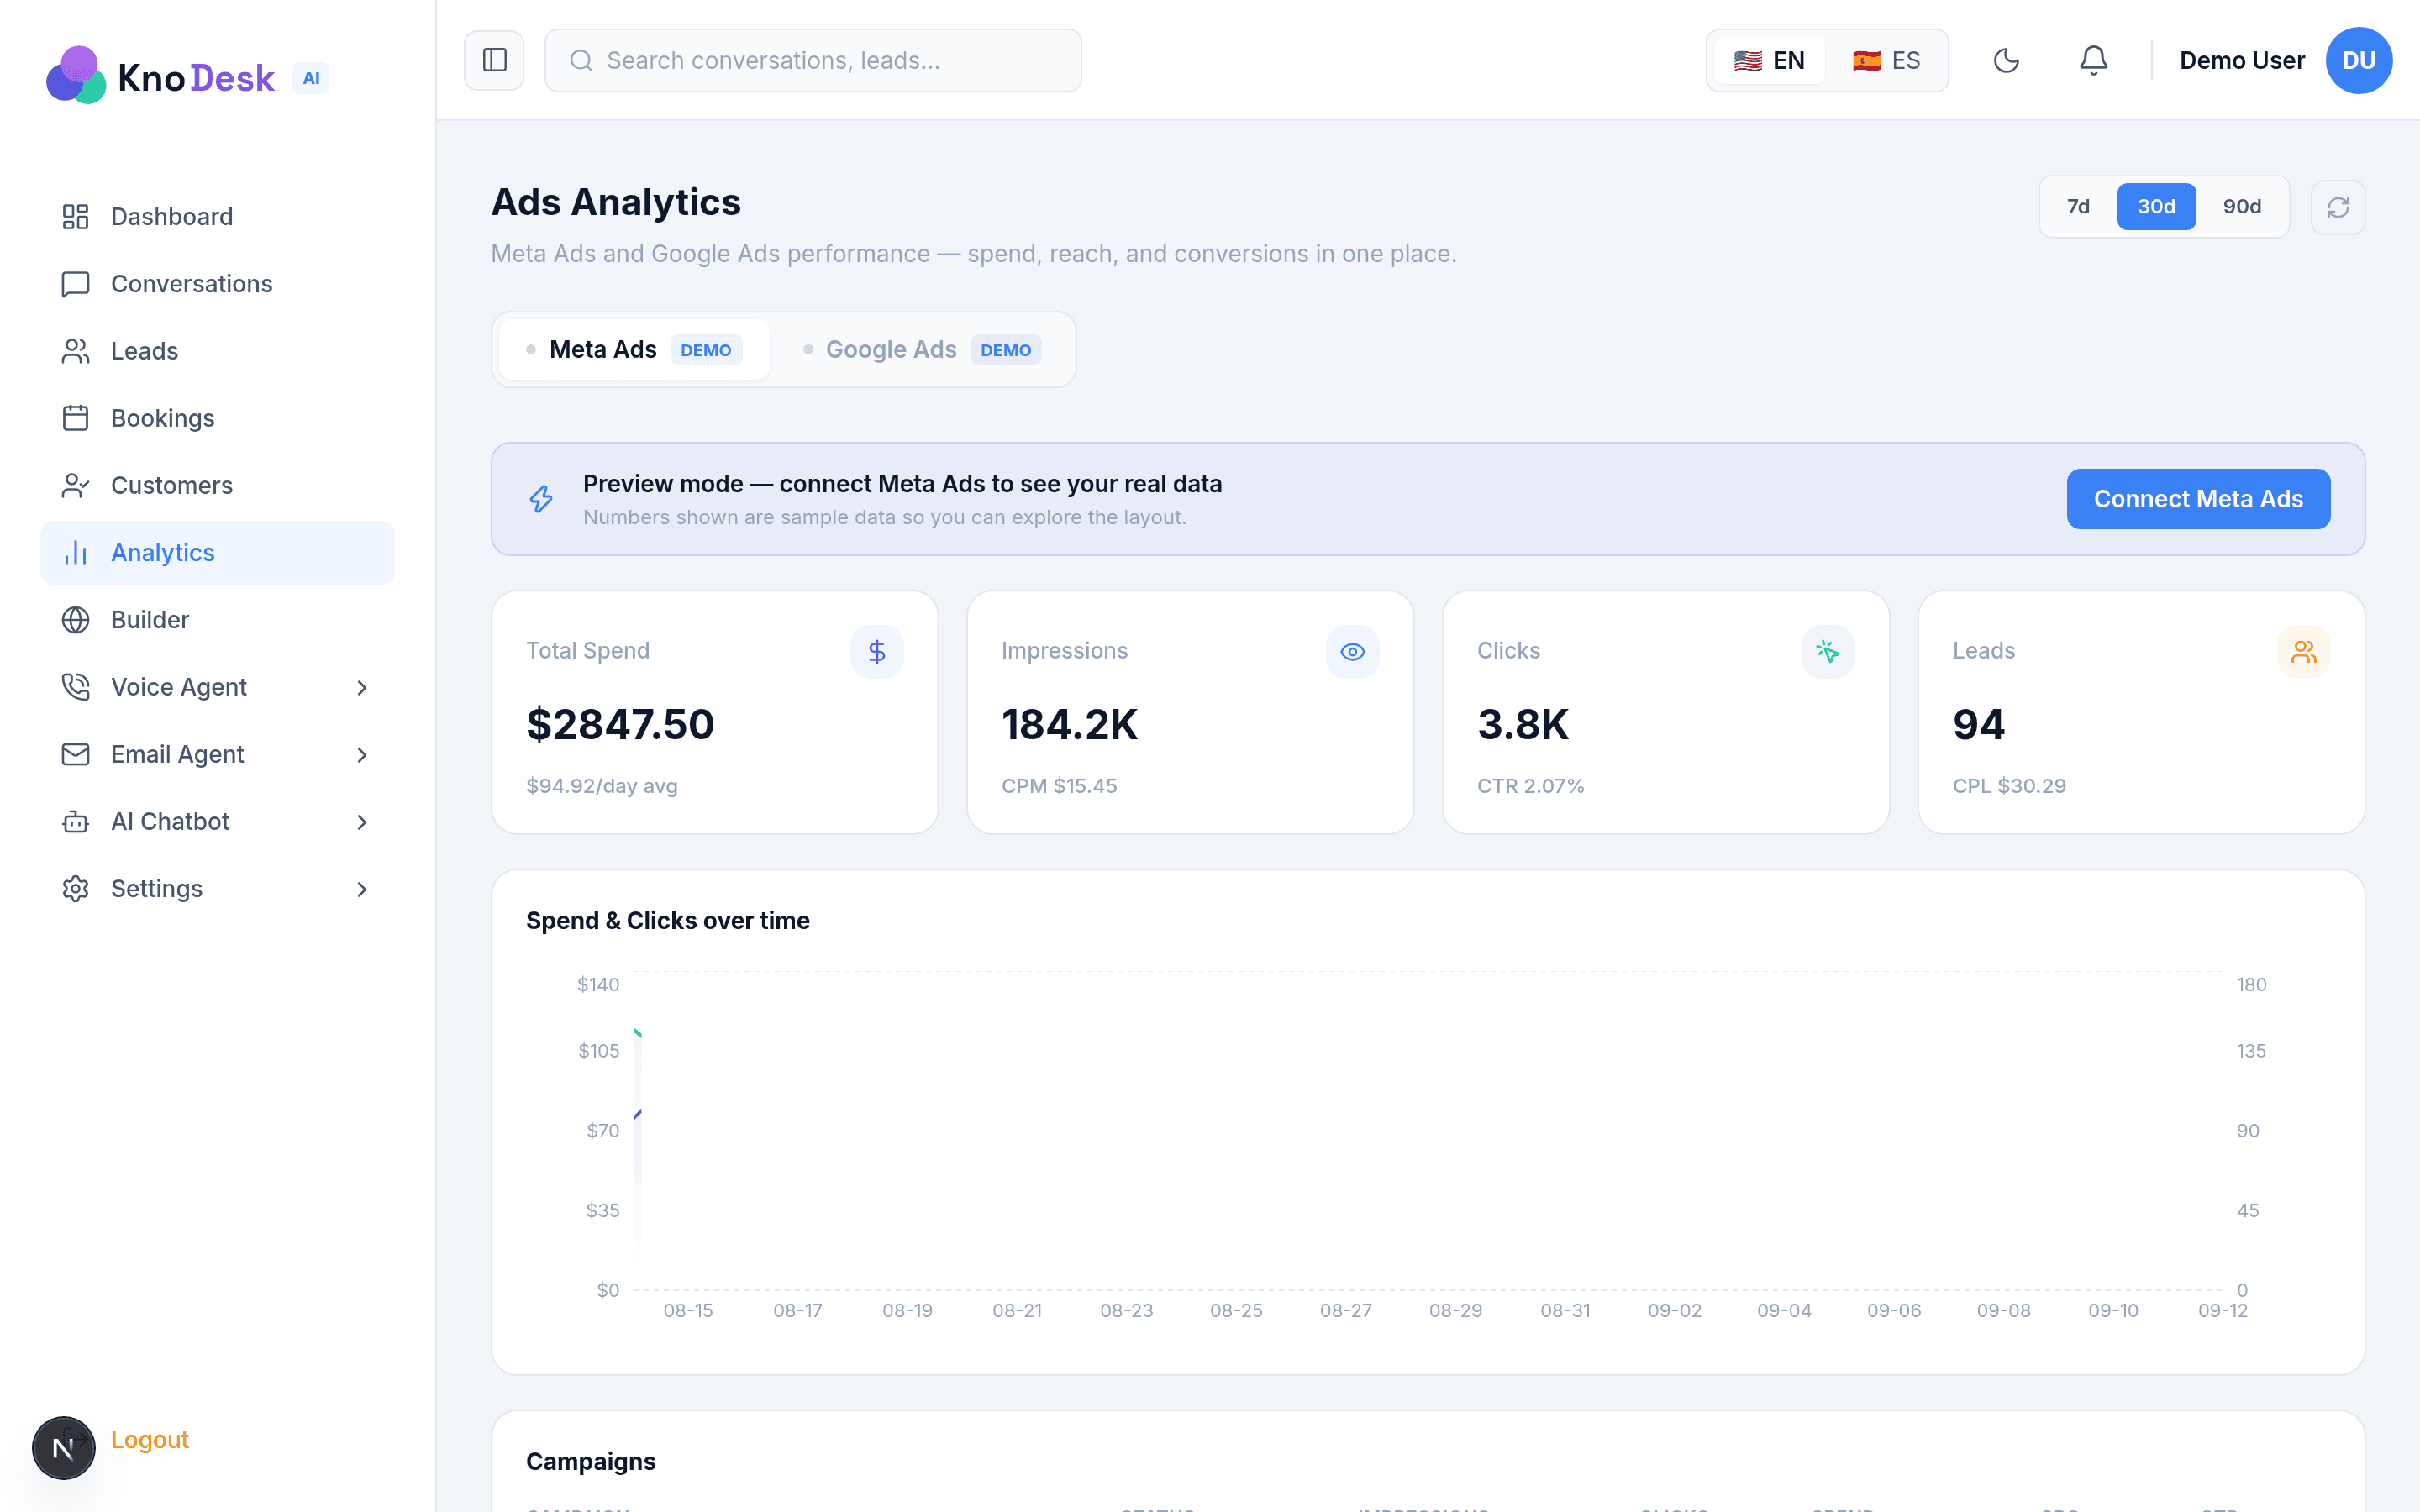The image size is (2420, 1512).
Task: Click the AI badge beside logo
Action: 311,78
